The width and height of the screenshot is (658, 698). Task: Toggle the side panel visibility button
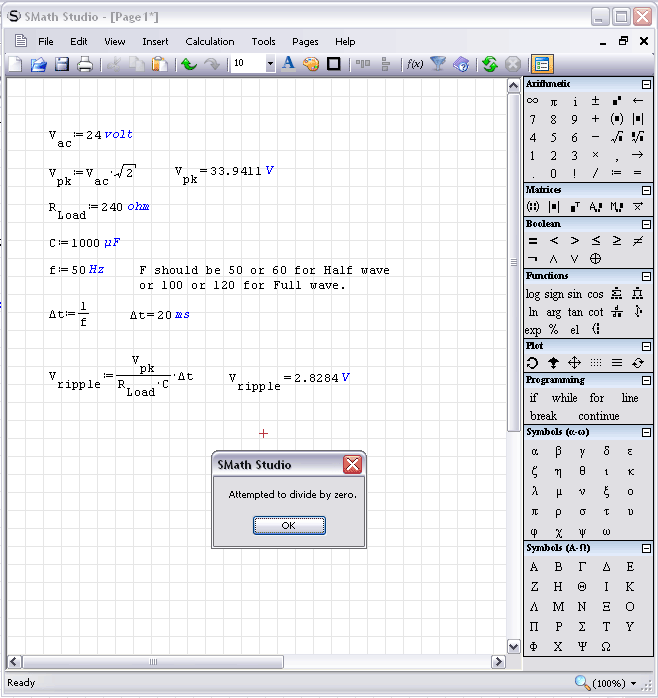tap(542, 64)
